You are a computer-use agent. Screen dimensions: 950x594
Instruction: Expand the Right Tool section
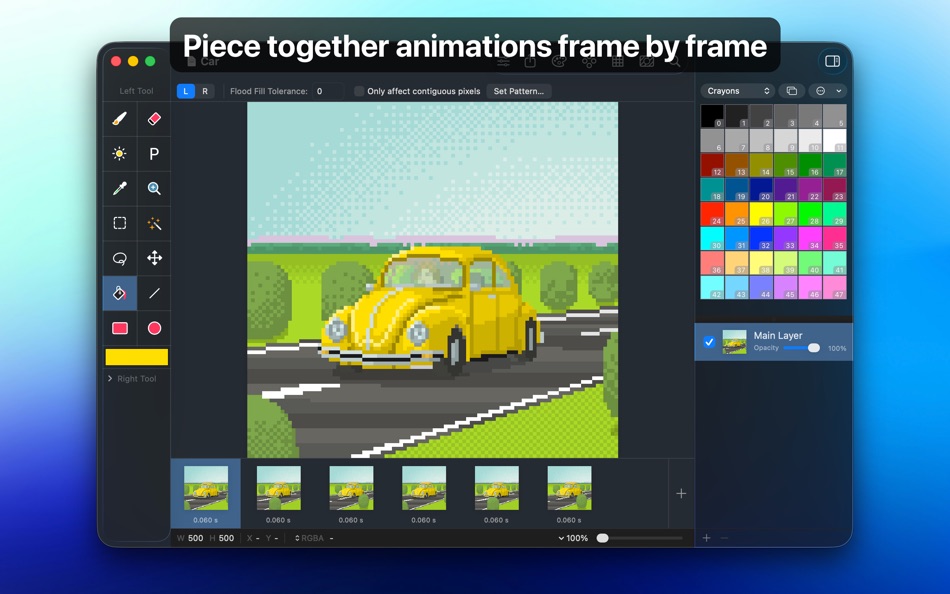(135, 378)
